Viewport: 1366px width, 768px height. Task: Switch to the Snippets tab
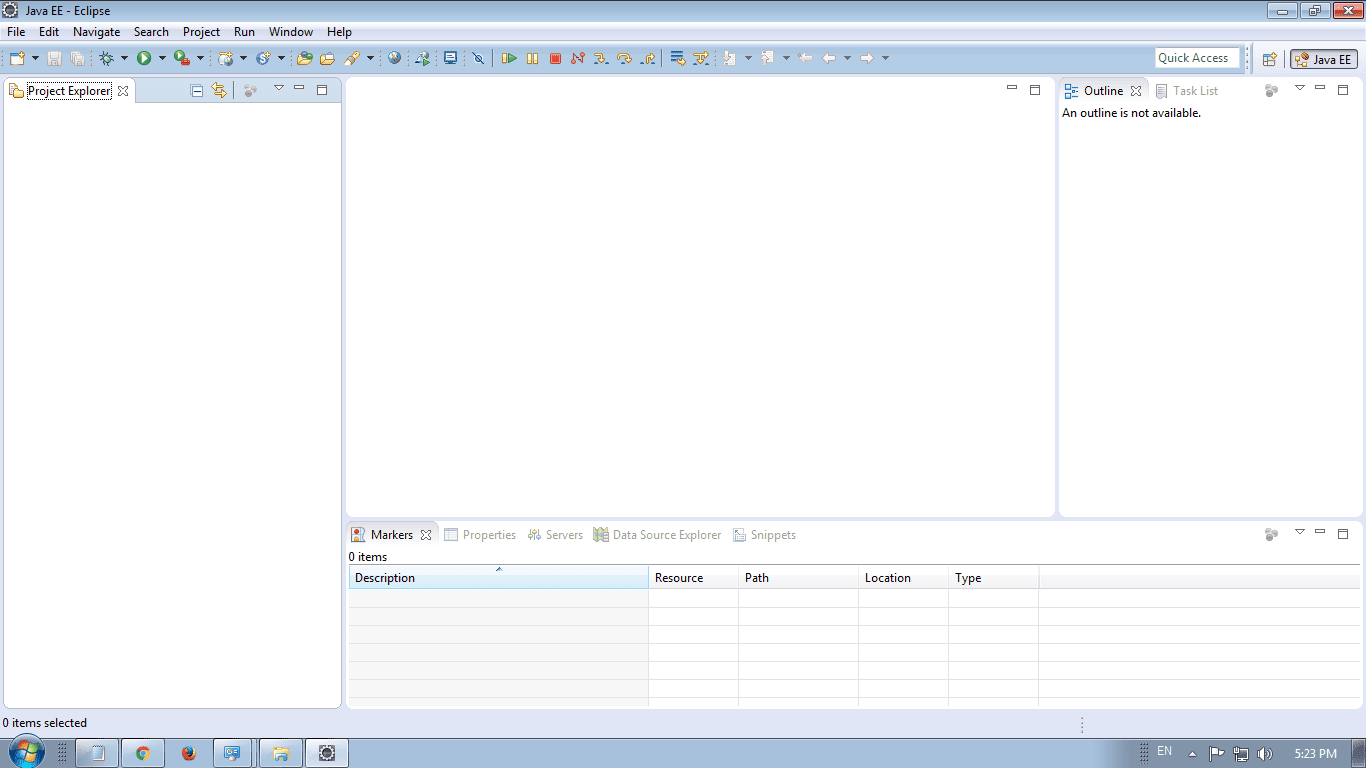pyautogui.click(x=765, y=535)
